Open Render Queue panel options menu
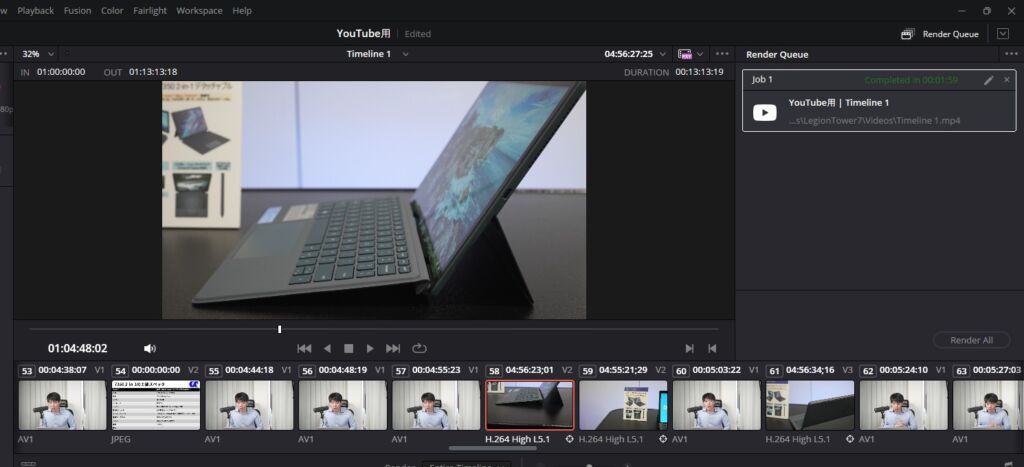The image size is (1024, 467). (1010, 54)
